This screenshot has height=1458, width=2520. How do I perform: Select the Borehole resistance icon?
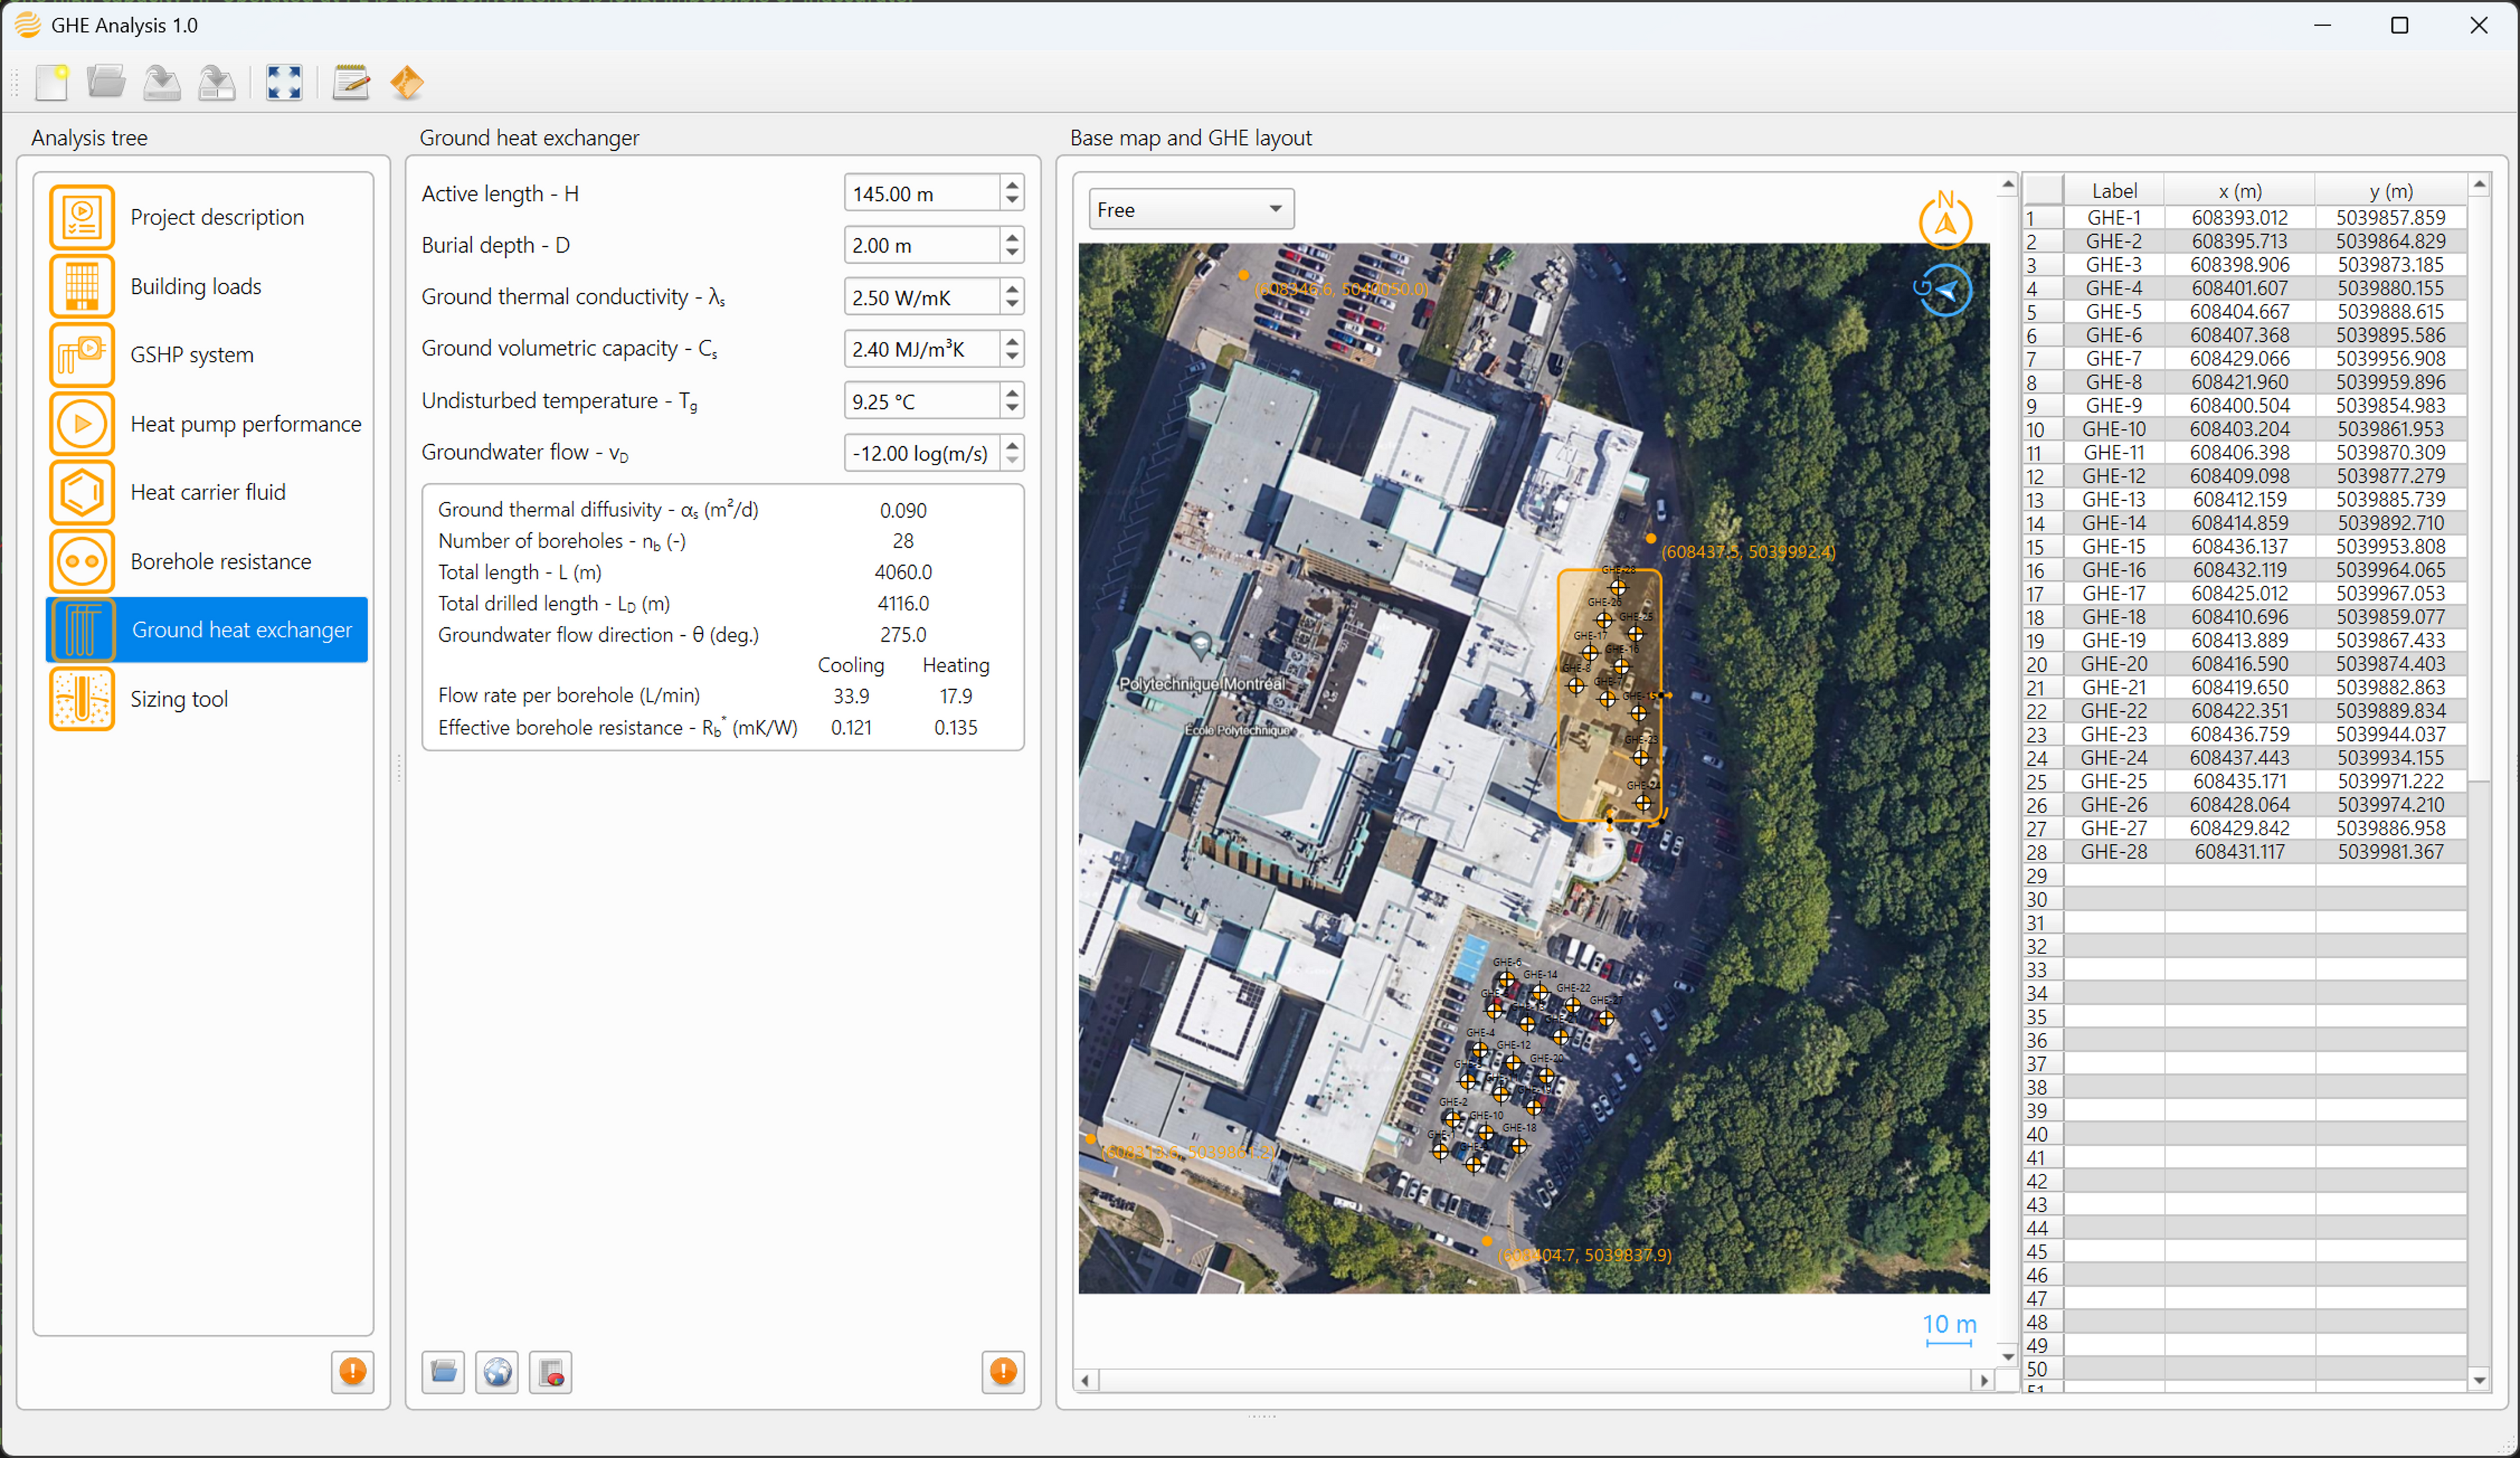tap(82, 561)
